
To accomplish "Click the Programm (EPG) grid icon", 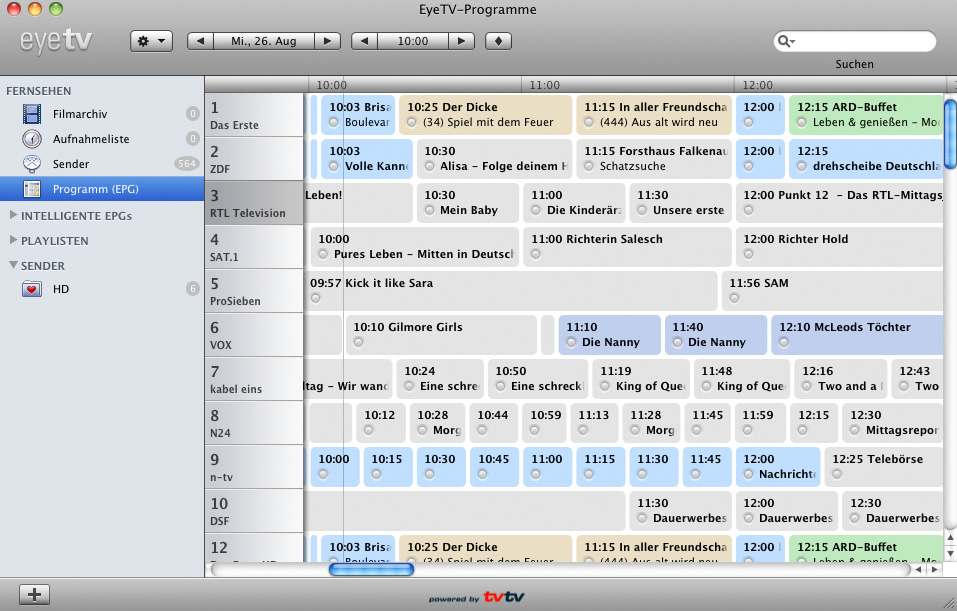I will point(32,189).
